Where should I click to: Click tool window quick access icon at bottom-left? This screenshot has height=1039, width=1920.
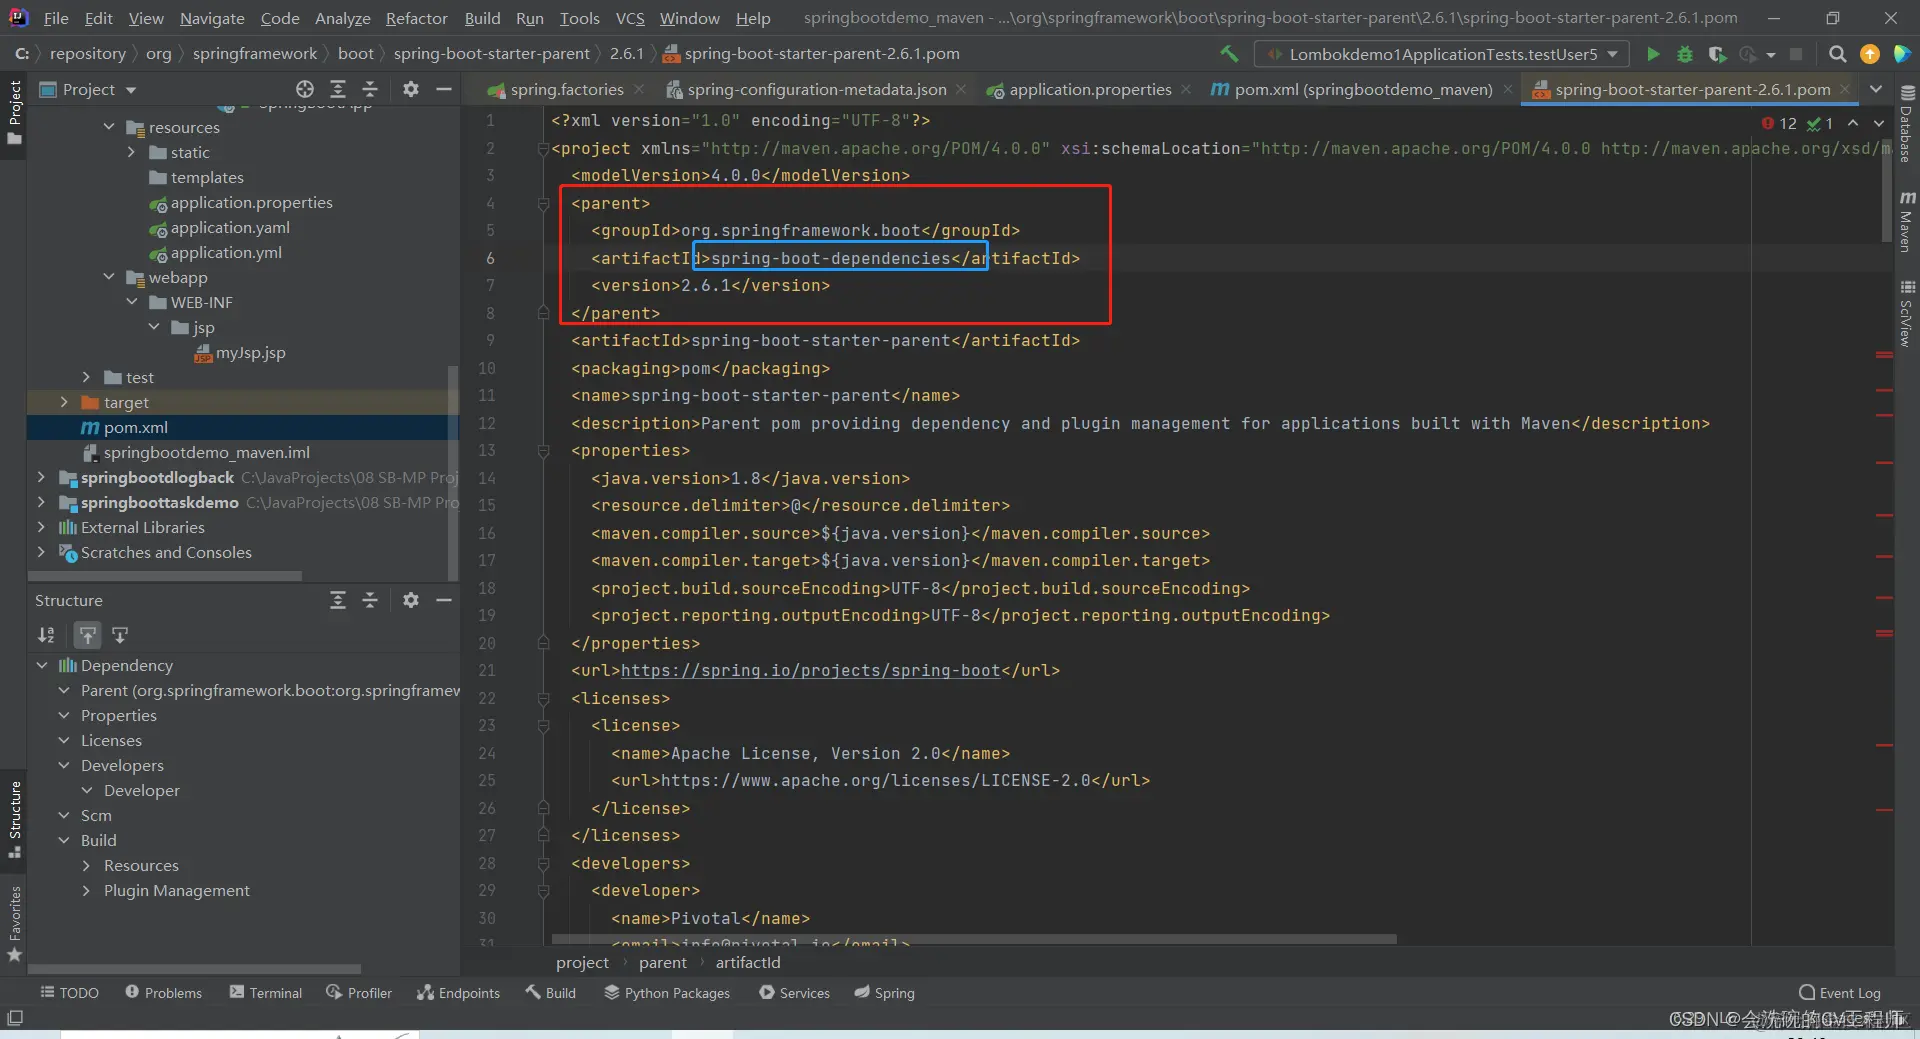point(15,1018)
